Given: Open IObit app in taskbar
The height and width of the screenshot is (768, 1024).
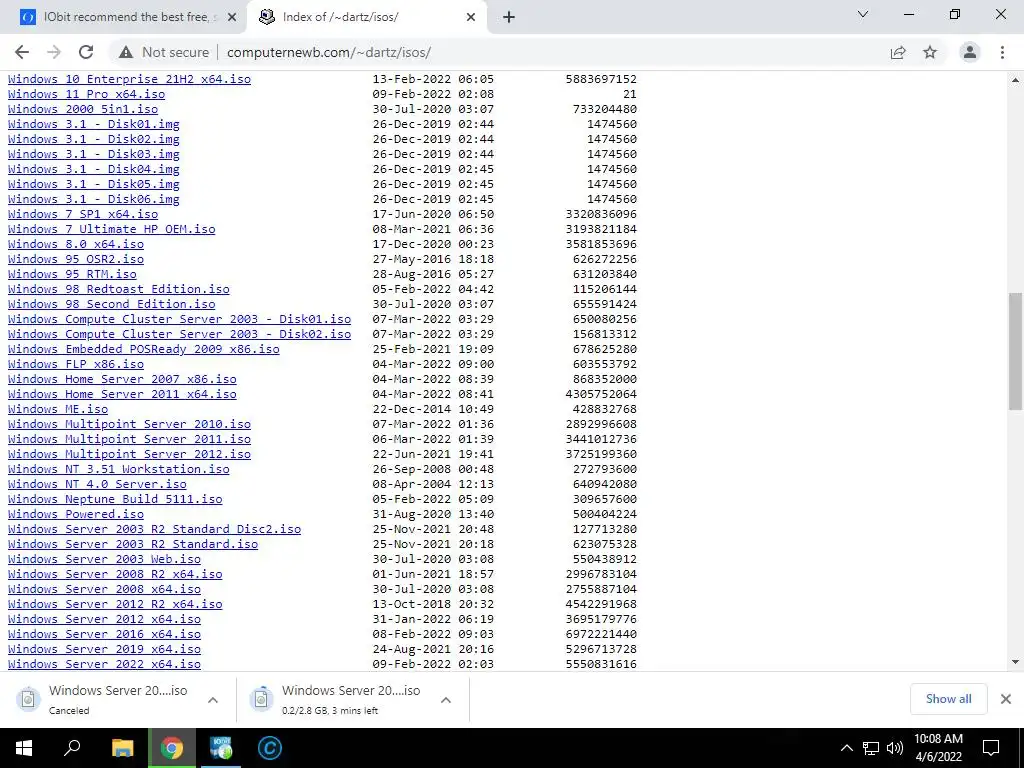Looking at the screenshot, I should 221,748.
